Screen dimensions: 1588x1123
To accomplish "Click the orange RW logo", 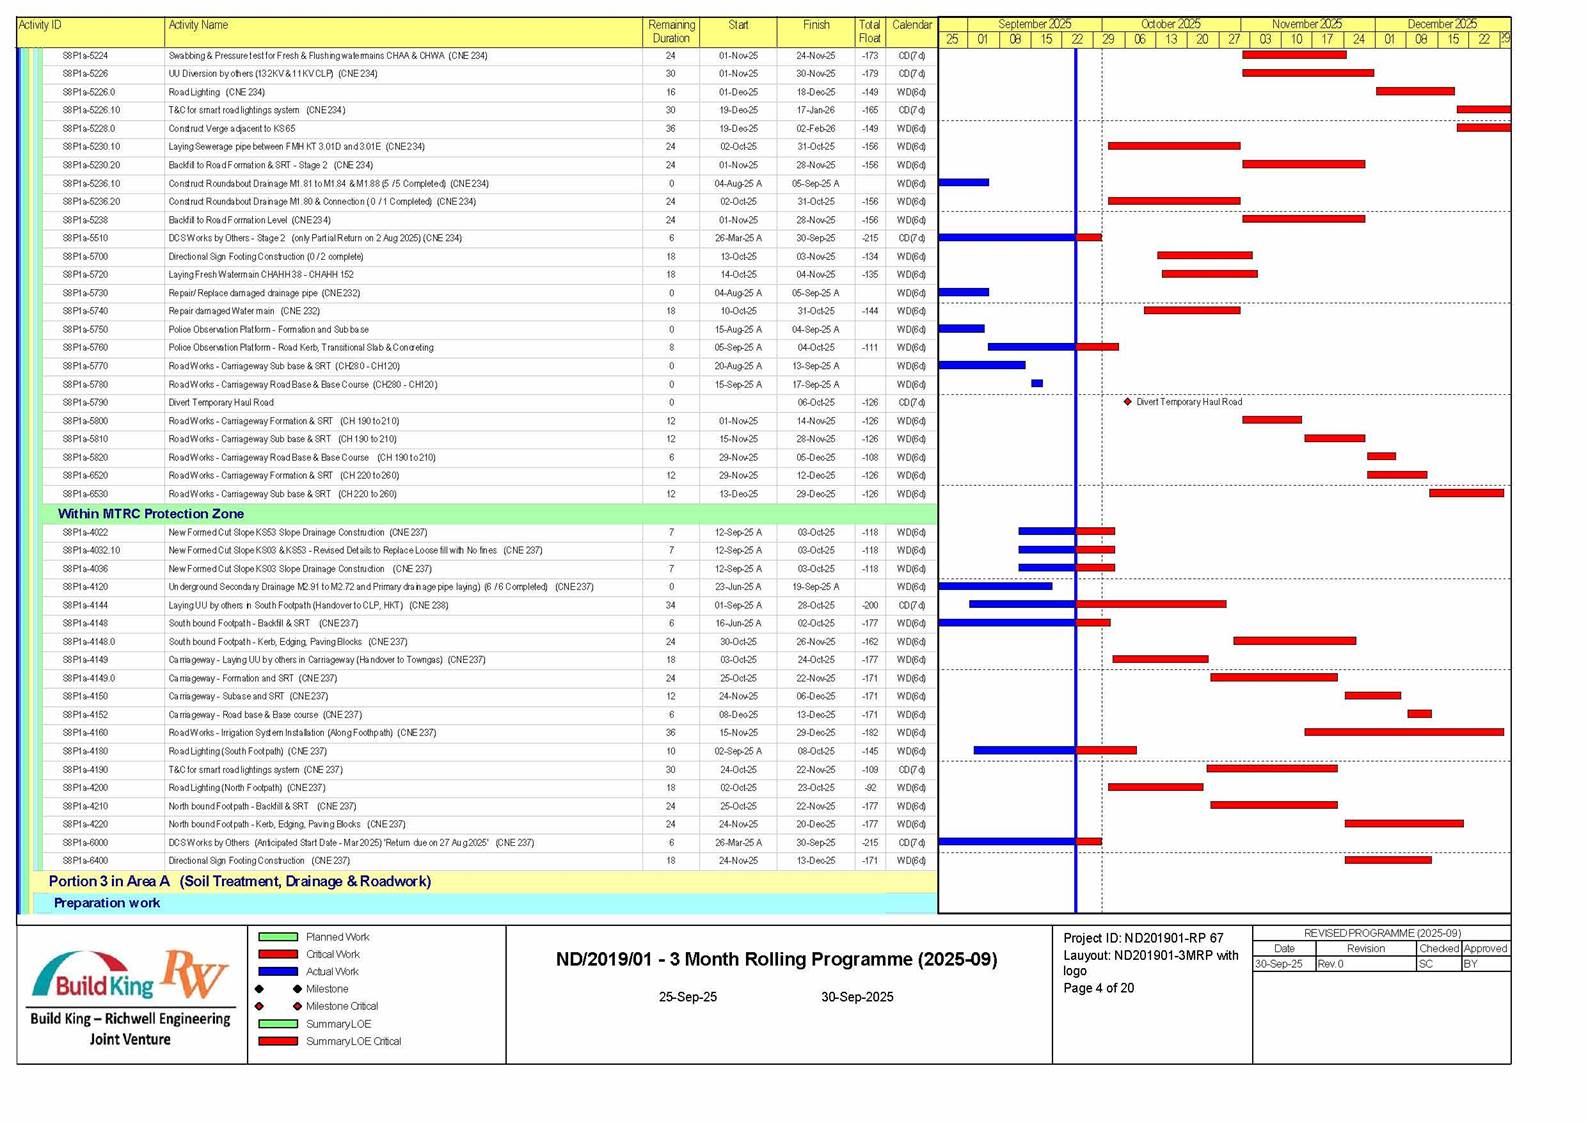I will point(194,973).
